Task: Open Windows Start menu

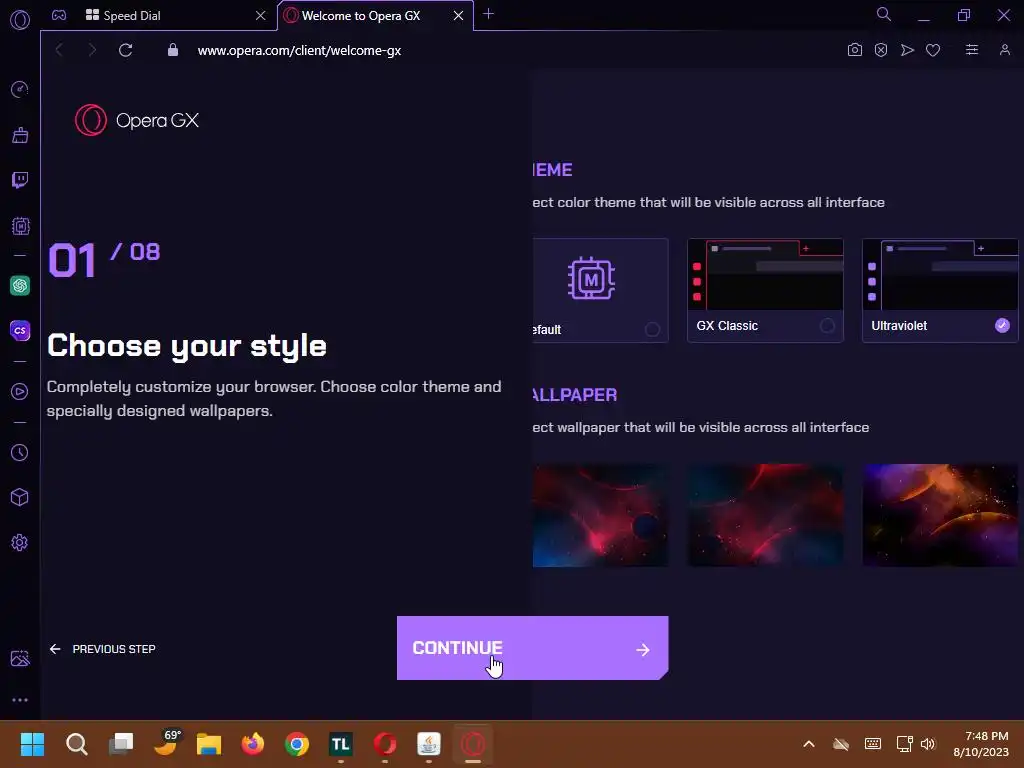Action: (32, 744)
